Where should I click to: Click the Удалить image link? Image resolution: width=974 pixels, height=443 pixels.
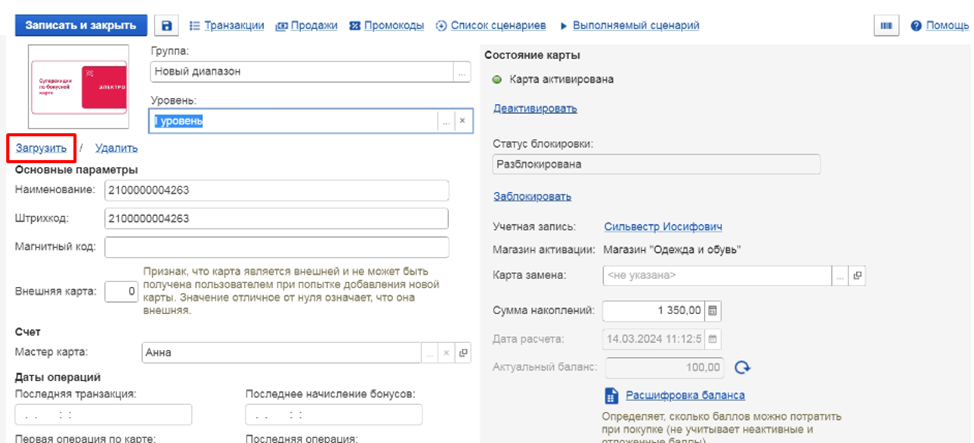116,148
